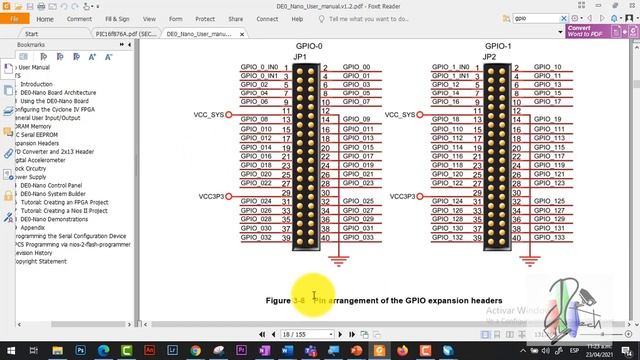640x360 pixels.
Task: Clear the gpio search text with the X
Action: click(564, 18)
